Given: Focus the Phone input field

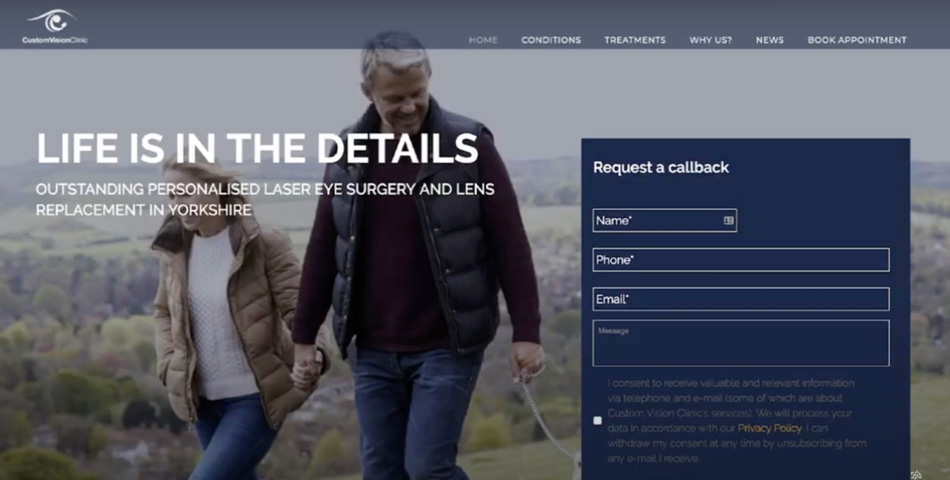Looking at the screenshot, I should (741, 259).
